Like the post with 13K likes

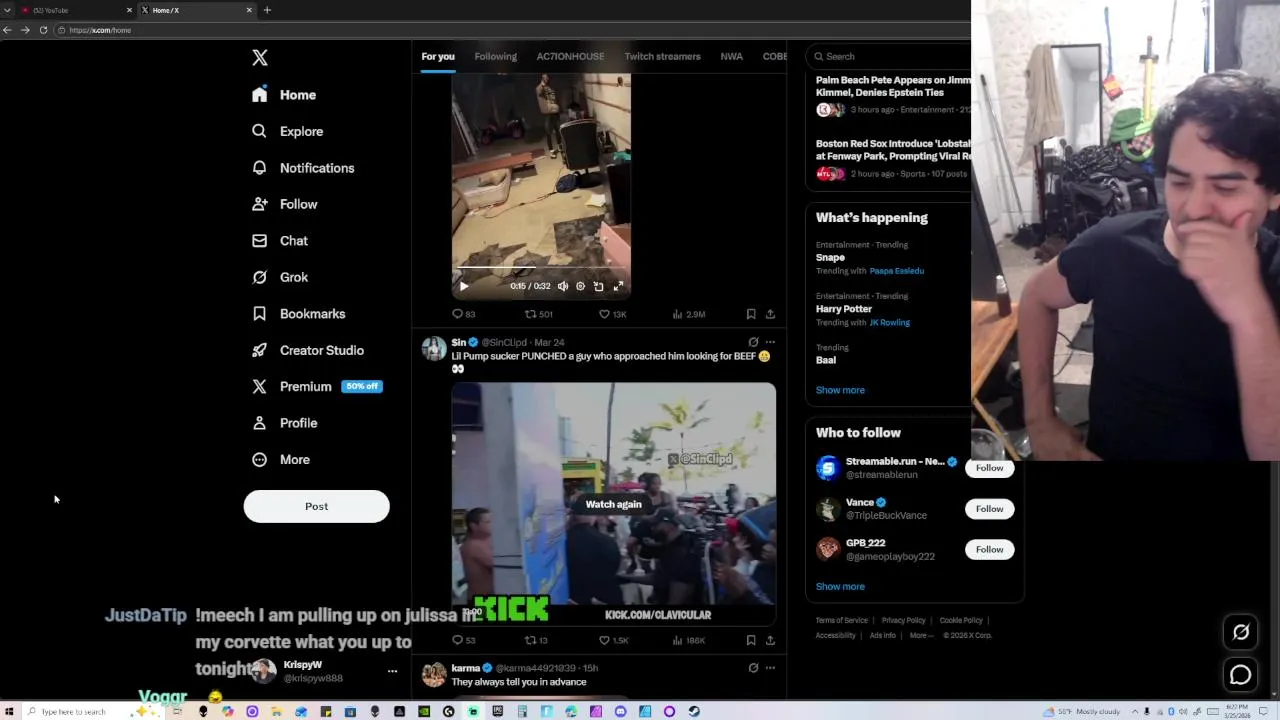pyautogui.click(x=612, y=314)
